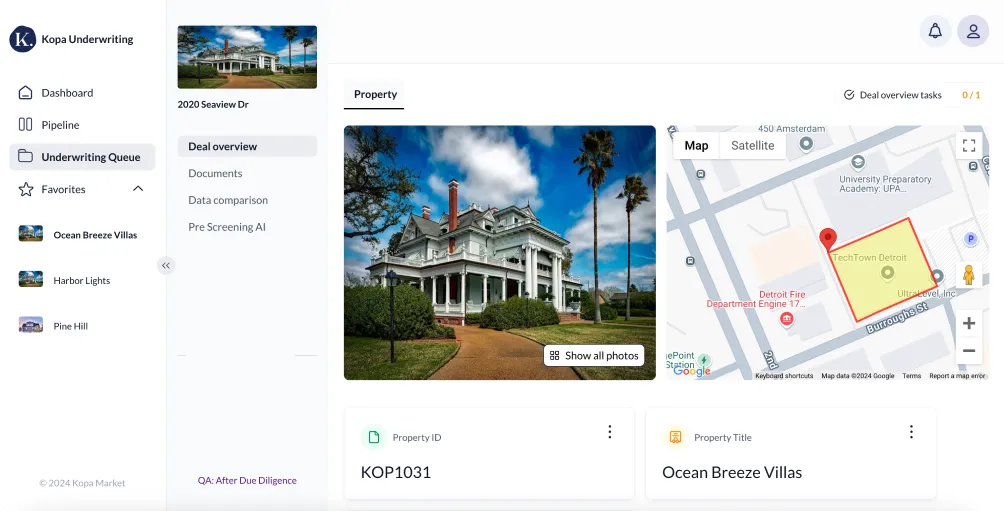Switch map to Map view
1004x511 pixels.
click(696, 145)
